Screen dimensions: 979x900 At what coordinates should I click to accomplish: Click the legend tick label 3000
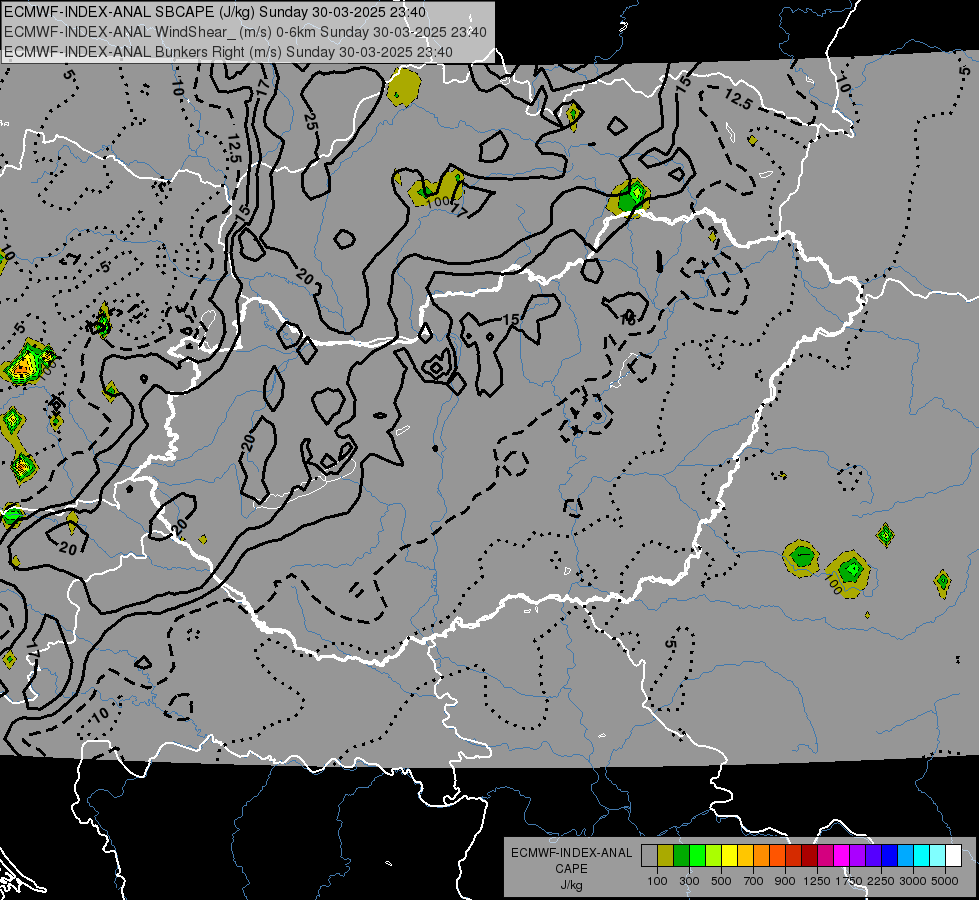click(912, 881)
